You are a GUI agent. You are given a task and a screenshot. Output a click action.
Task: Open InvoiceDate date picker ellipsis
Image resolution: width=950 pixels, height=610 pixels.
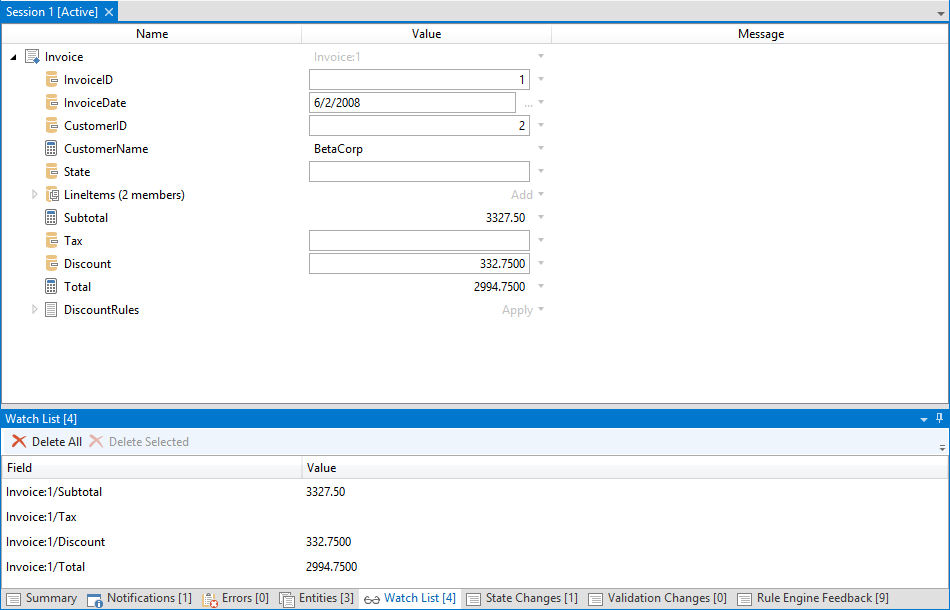[x=527, y=103]
